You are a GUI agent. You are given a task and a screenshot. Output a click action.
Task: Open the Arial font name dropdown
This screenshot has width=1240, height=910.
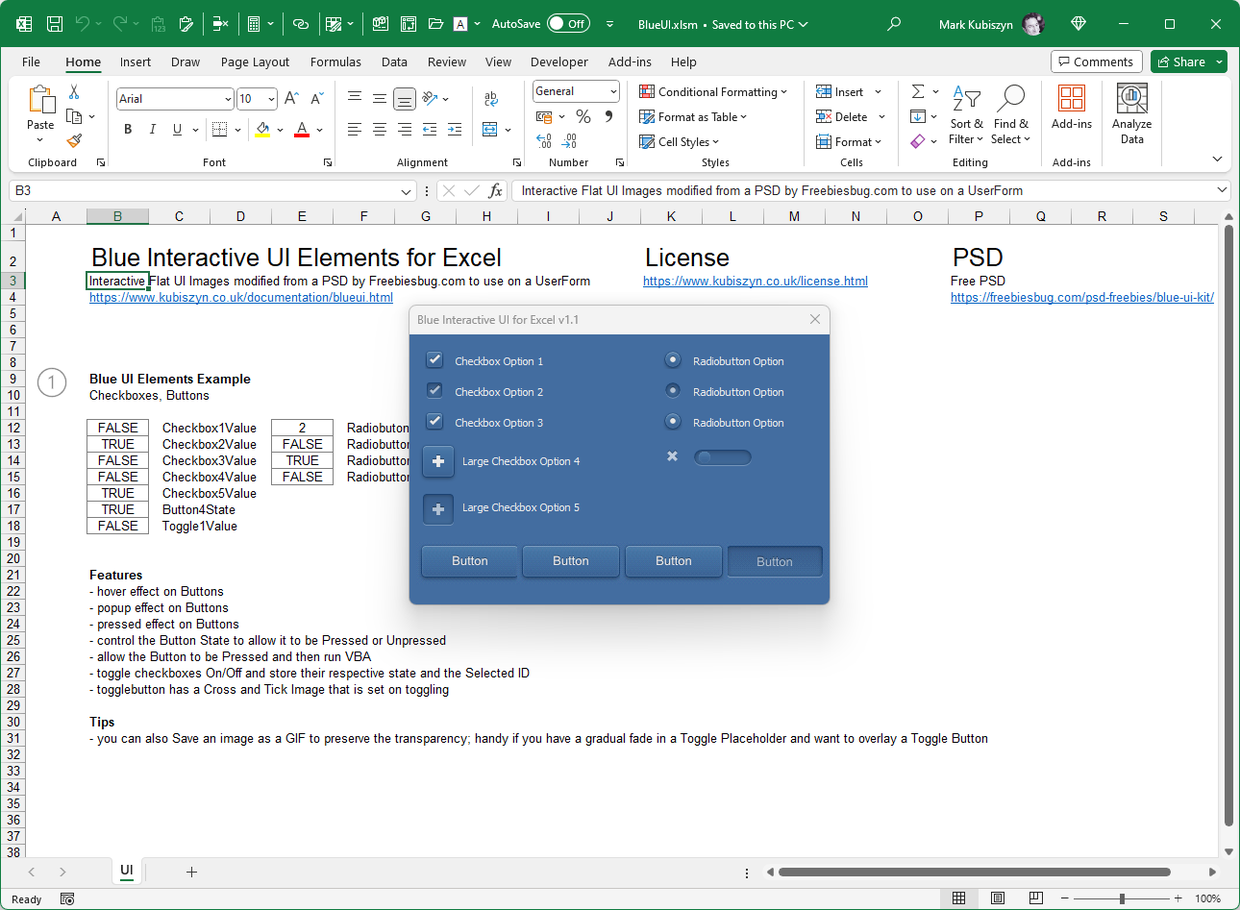pos(227,99)
